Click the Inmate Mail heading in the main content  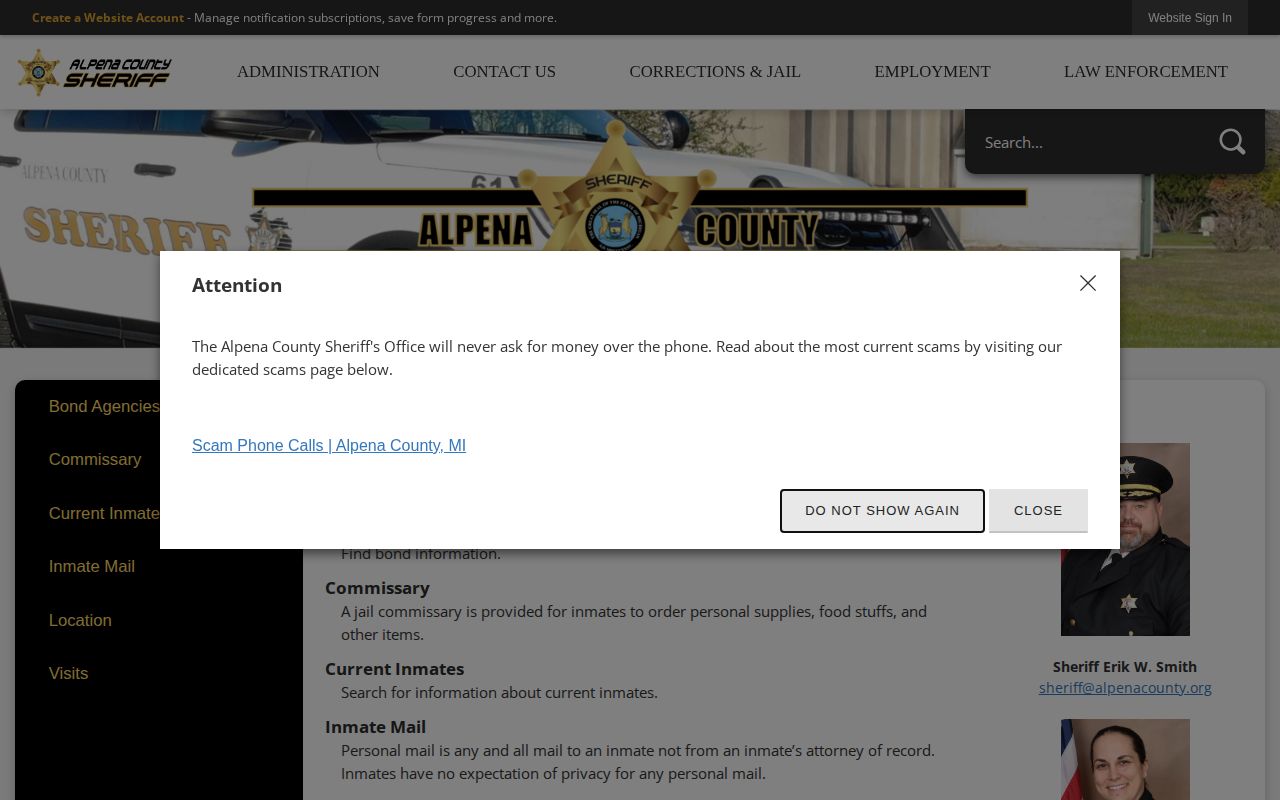coord(375,727)
